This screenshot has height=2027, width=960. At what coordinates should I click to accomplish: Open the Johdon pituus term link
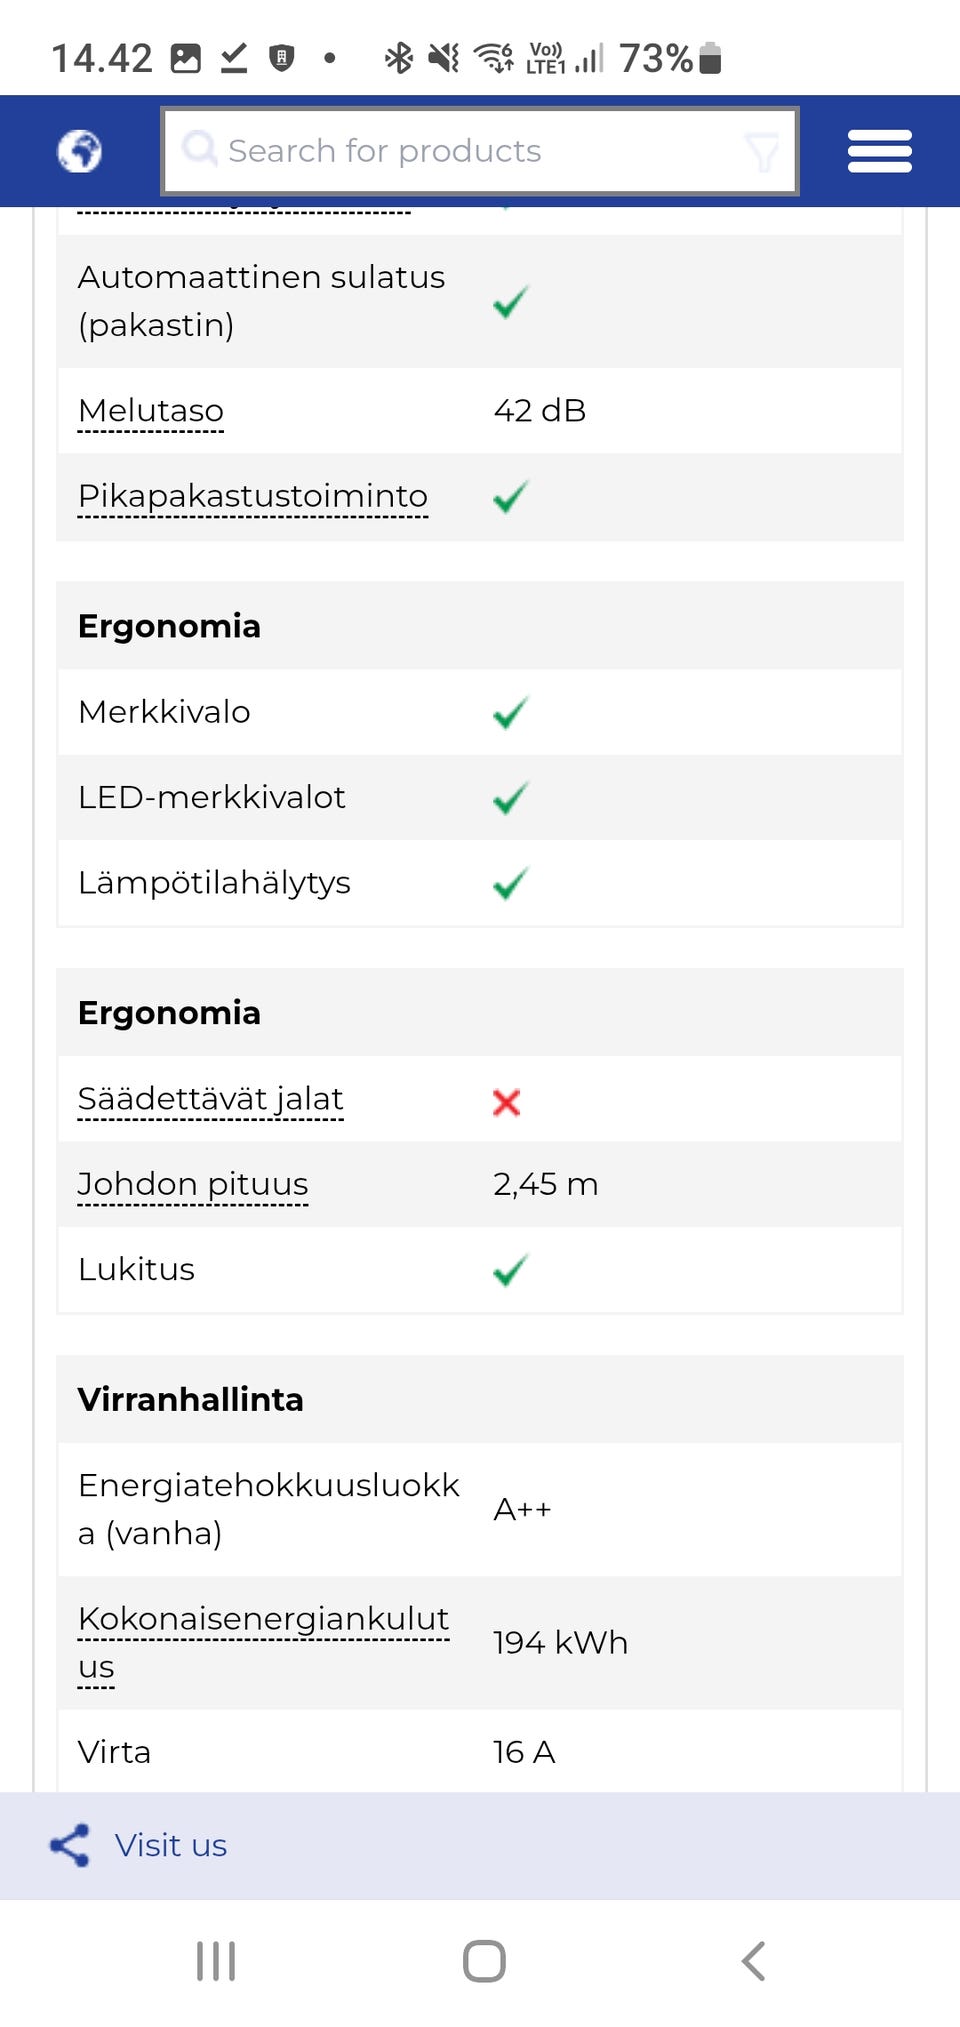pos(192,1184)
